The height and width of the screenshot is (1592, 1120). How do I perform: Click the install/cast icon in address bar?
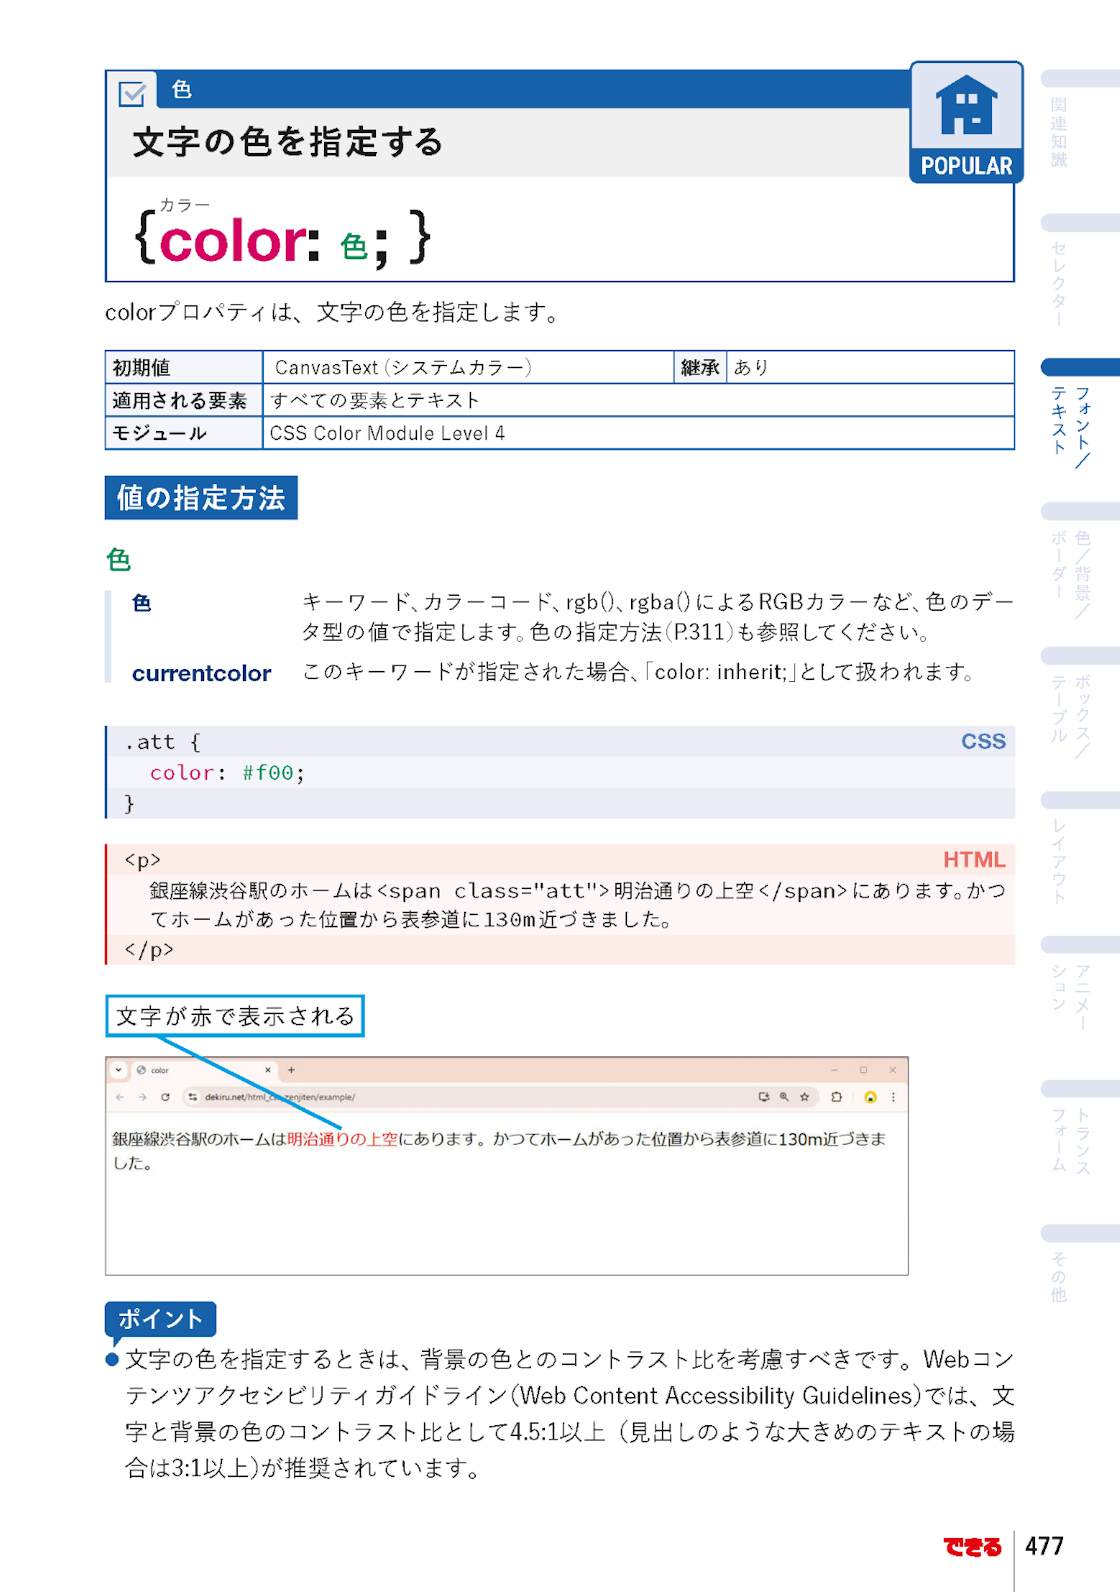coord(764,1097)
